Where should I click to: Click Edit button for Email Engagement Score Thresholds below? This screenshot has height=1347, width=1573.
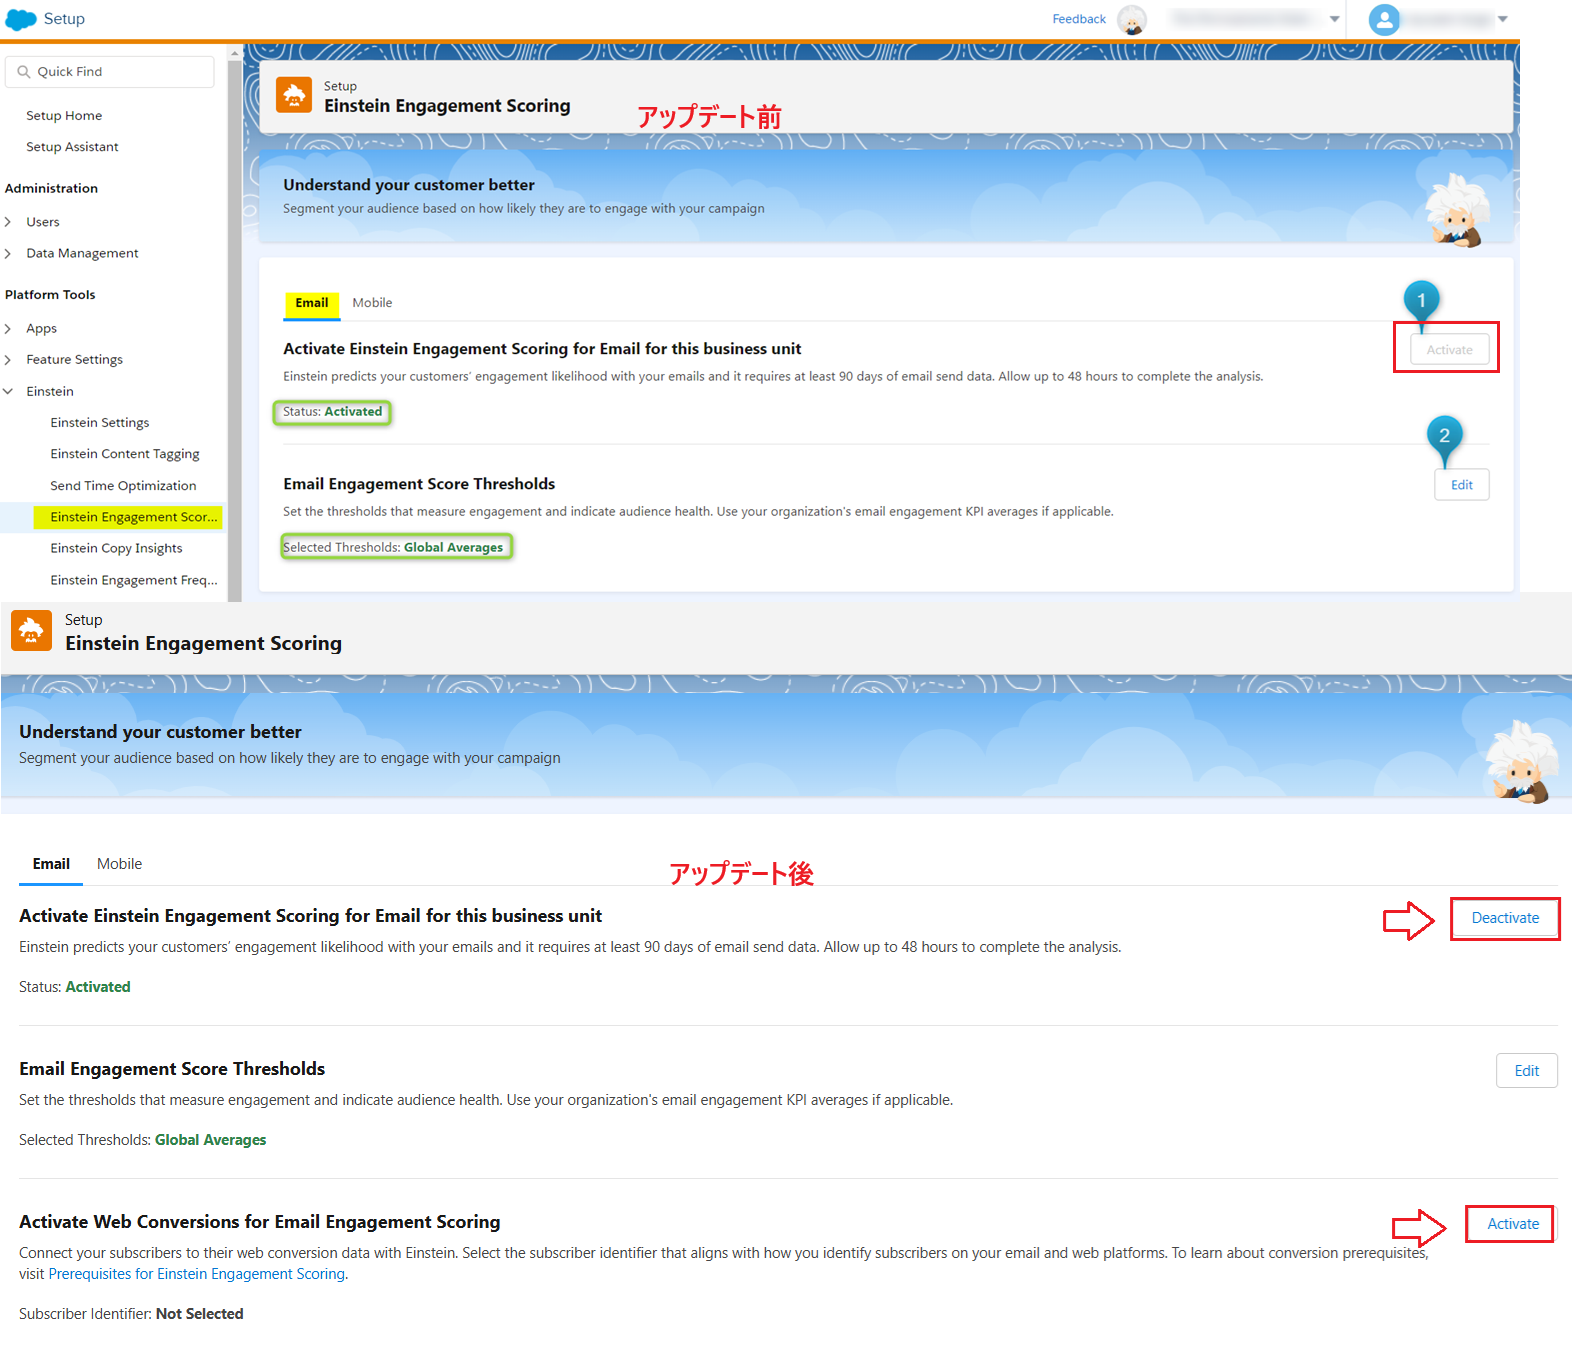point(1526,1071)
